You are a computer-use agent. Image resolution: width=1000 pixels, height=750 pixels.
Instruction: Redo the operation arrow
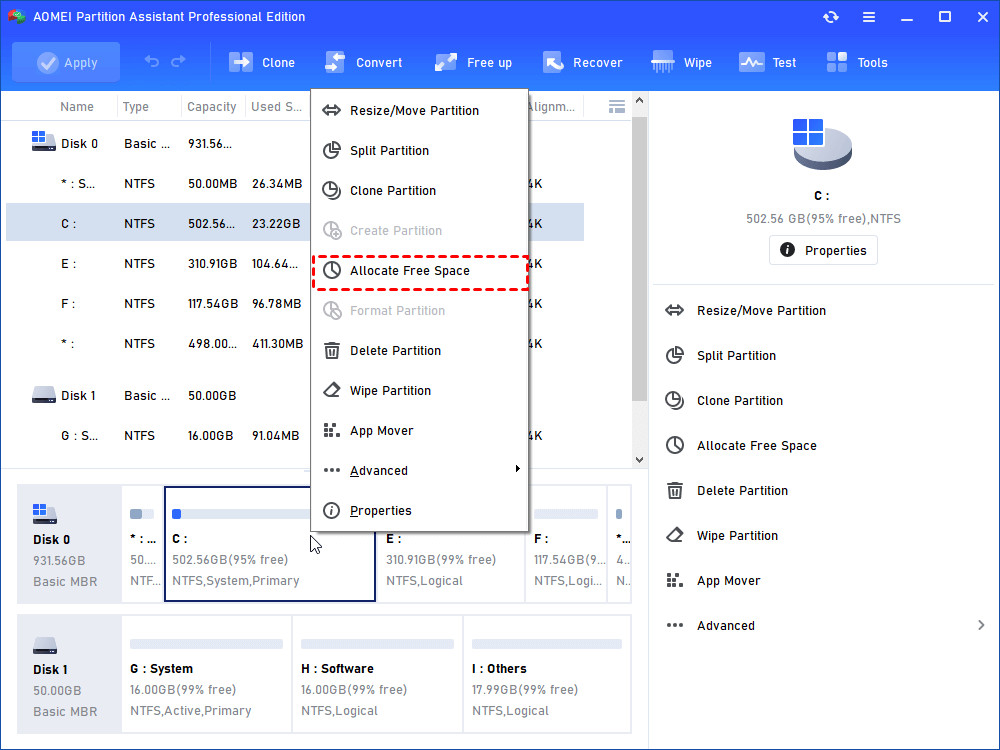pyautogui.click(x=179, y=62)
